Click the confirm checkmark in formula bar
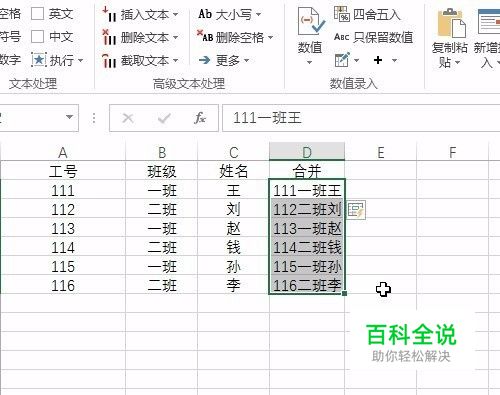 [x=164, y=118]
